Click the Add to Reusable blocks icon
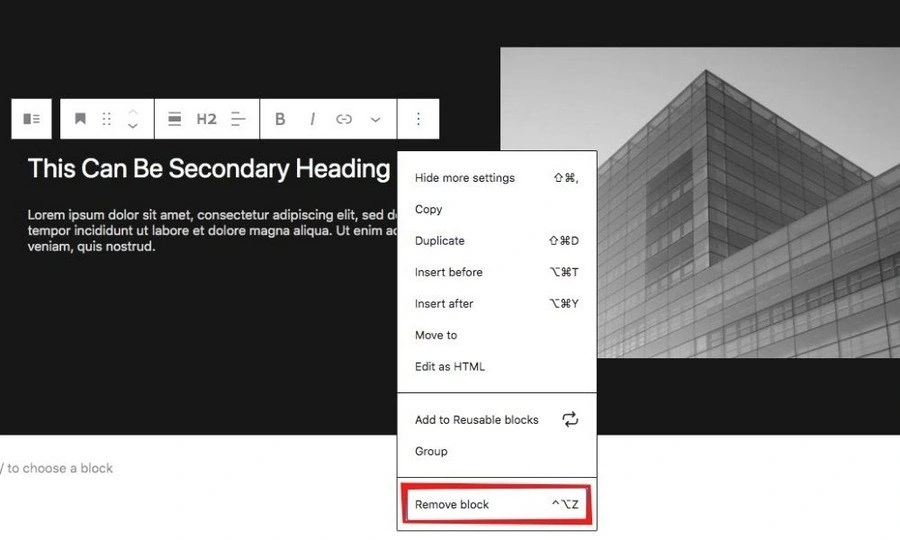 click(x=570, y=420)
